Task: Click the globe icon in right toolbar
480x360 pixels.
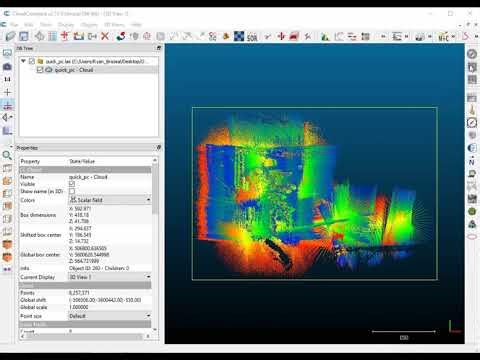Action: [472, 148]
